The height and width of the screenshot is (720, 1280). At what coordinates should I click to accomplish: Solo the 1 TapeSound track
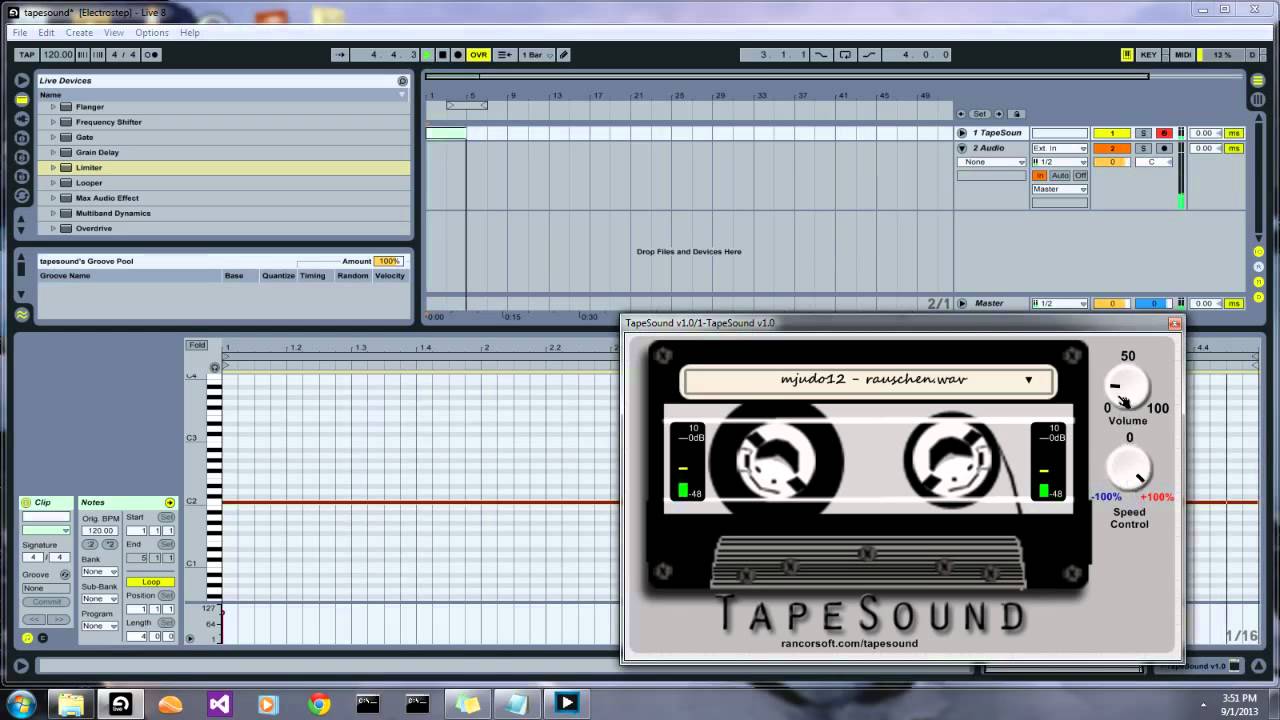coord(1144,133)
